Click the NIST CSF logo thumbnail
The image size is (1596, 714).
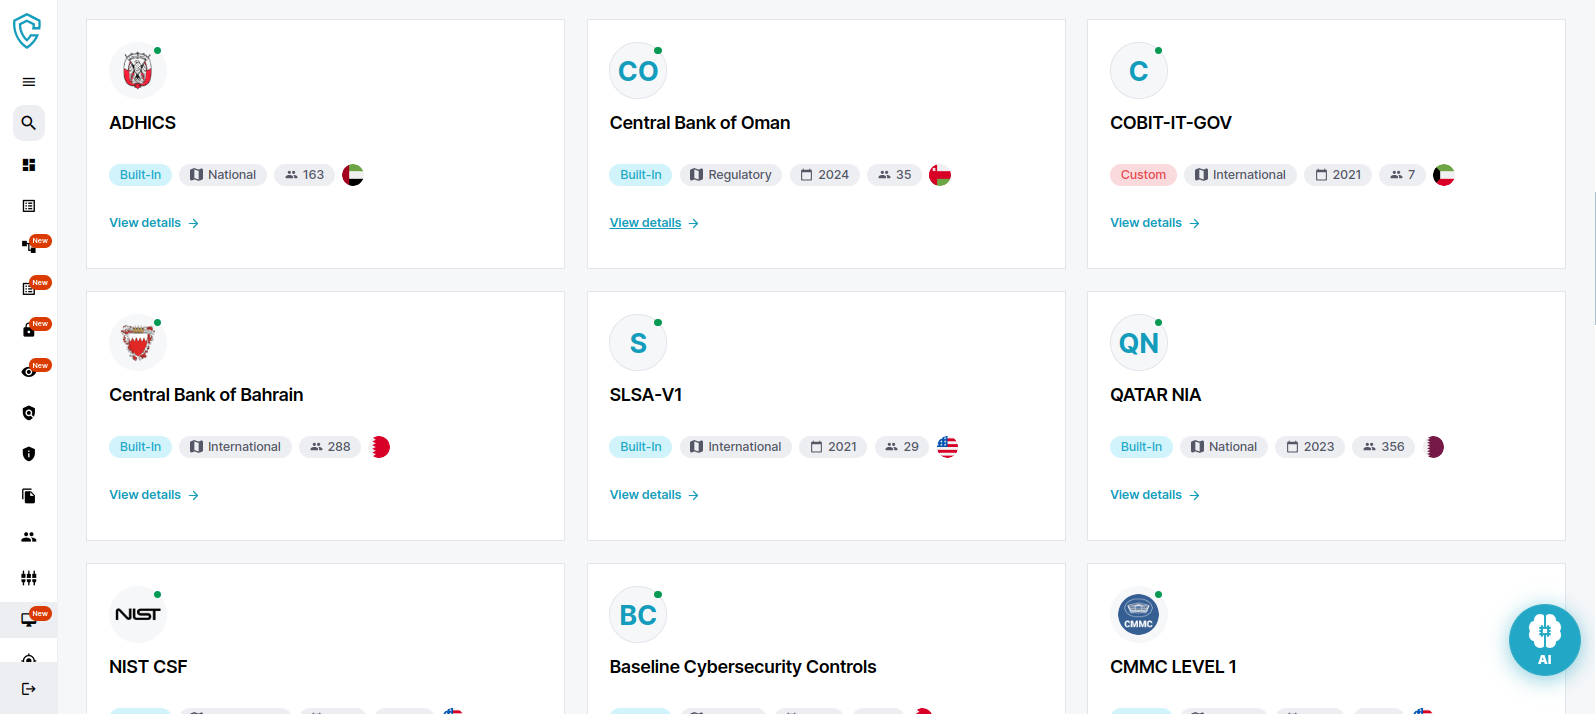138,614
